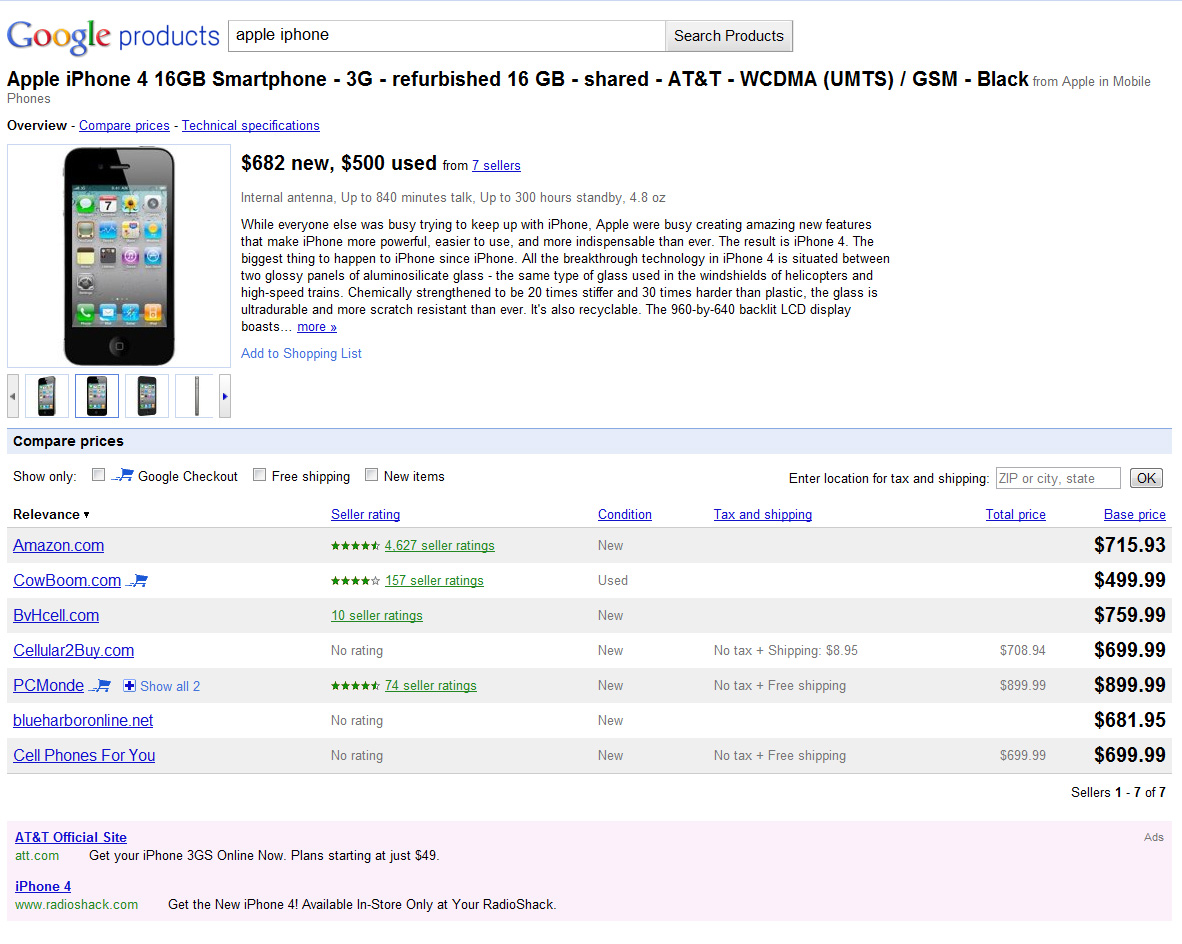1182x944 pixels.
Task: Click the Google products logo
Action: click(x=113, y=36)
